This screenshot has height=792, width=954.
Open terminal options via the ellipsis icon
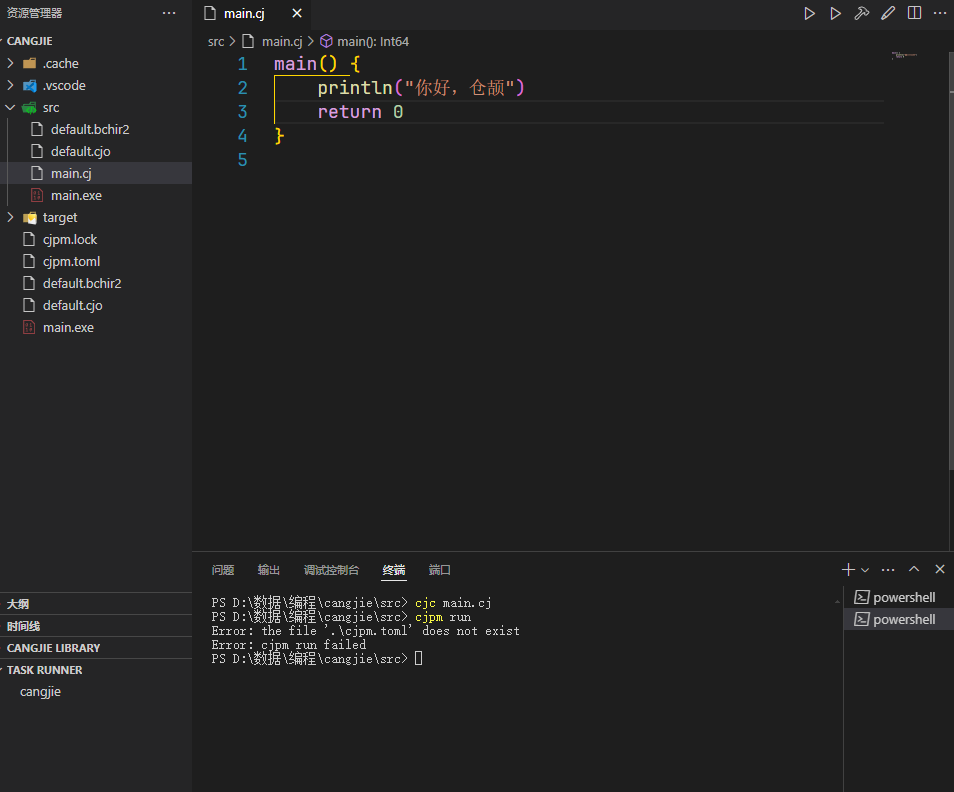pyautogui.click(x=887, y=569)
